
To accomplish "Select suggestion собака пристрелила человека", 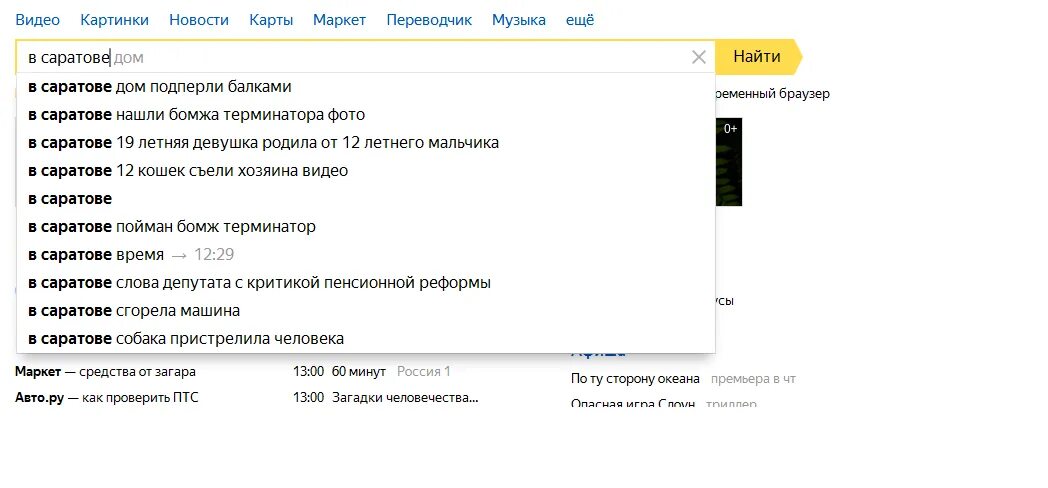I will [x=366, y=339].
